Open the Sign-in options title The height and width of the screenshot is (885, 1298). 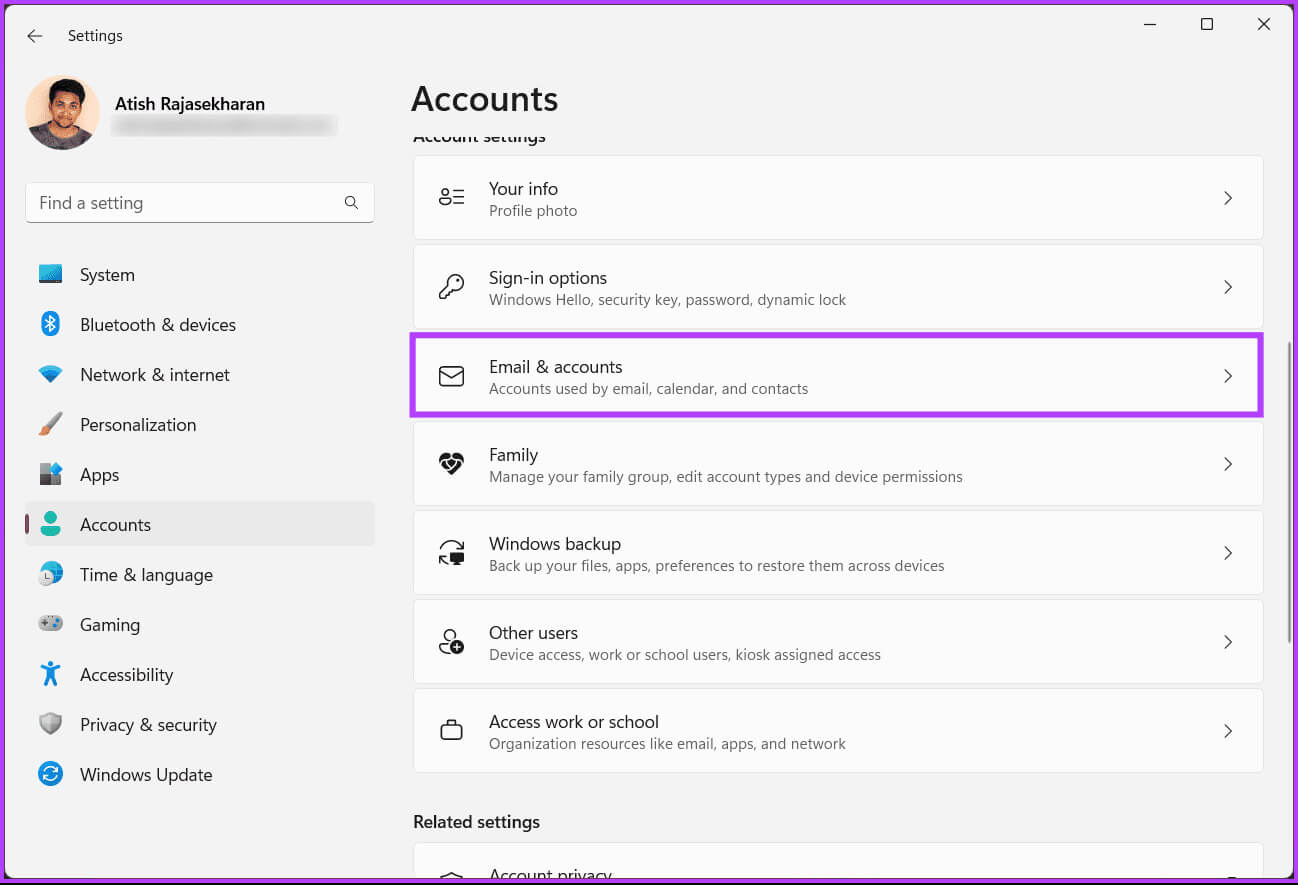pos(548,277)
